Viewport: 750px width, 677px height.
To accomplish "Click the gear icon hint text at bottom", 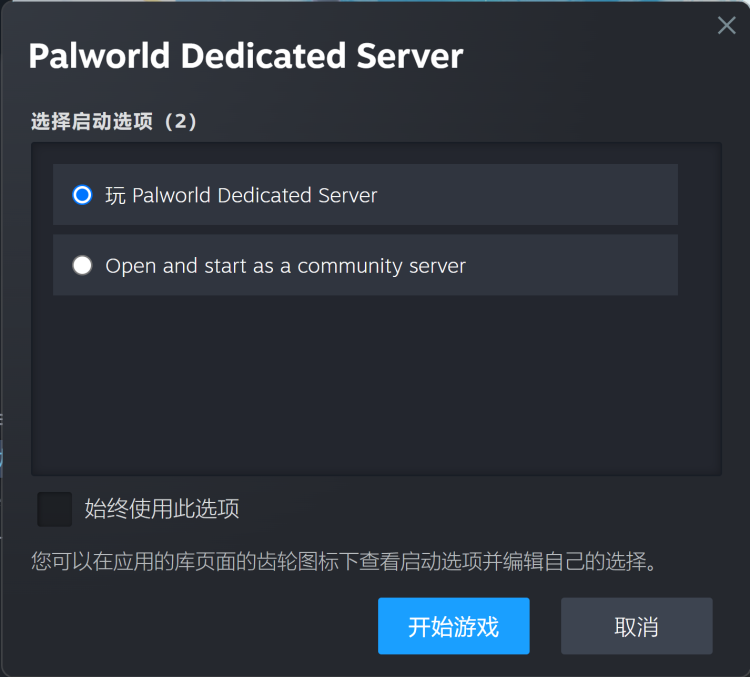I will click(344, 561).
